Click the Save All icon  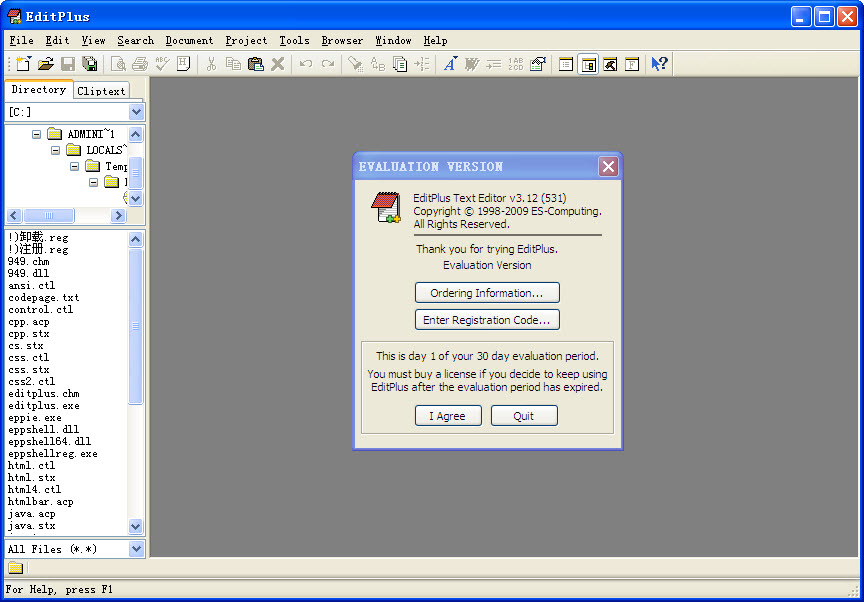coord(90,64)
